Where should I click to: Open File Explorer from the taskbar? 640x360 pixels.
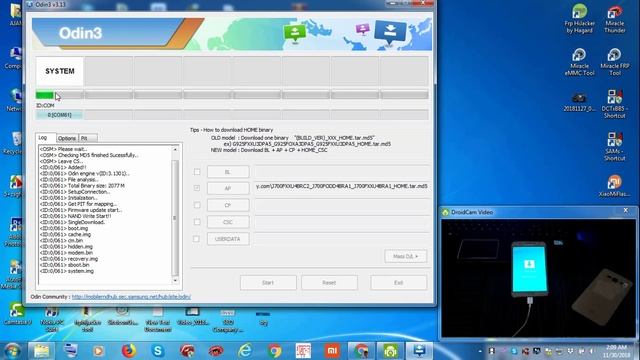(x=41, y=351)
